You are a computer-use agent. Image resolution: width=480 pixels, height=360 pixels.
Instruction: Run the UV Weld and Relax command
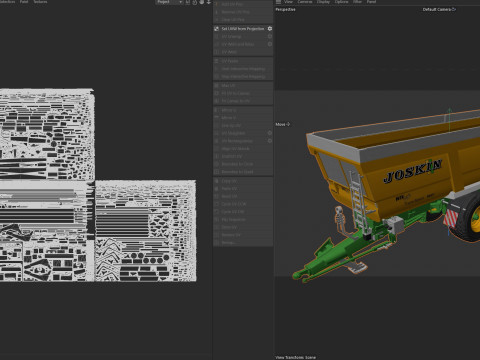243,44
